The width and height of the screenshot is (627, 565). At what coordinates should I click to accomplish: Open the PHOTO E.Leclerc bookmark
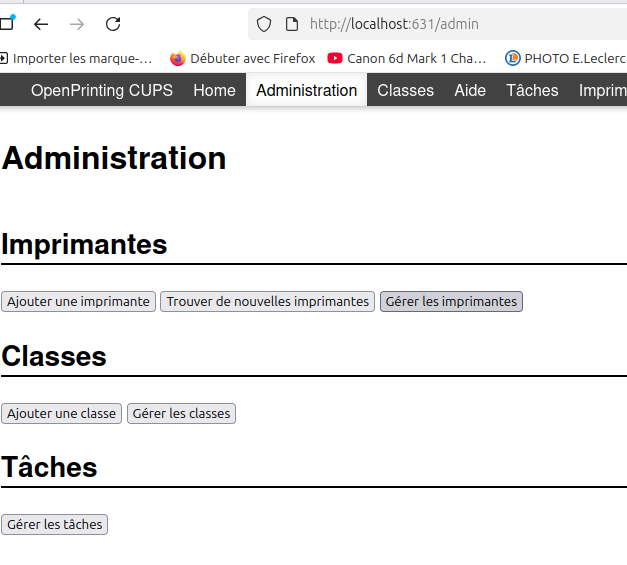(565, 58)
